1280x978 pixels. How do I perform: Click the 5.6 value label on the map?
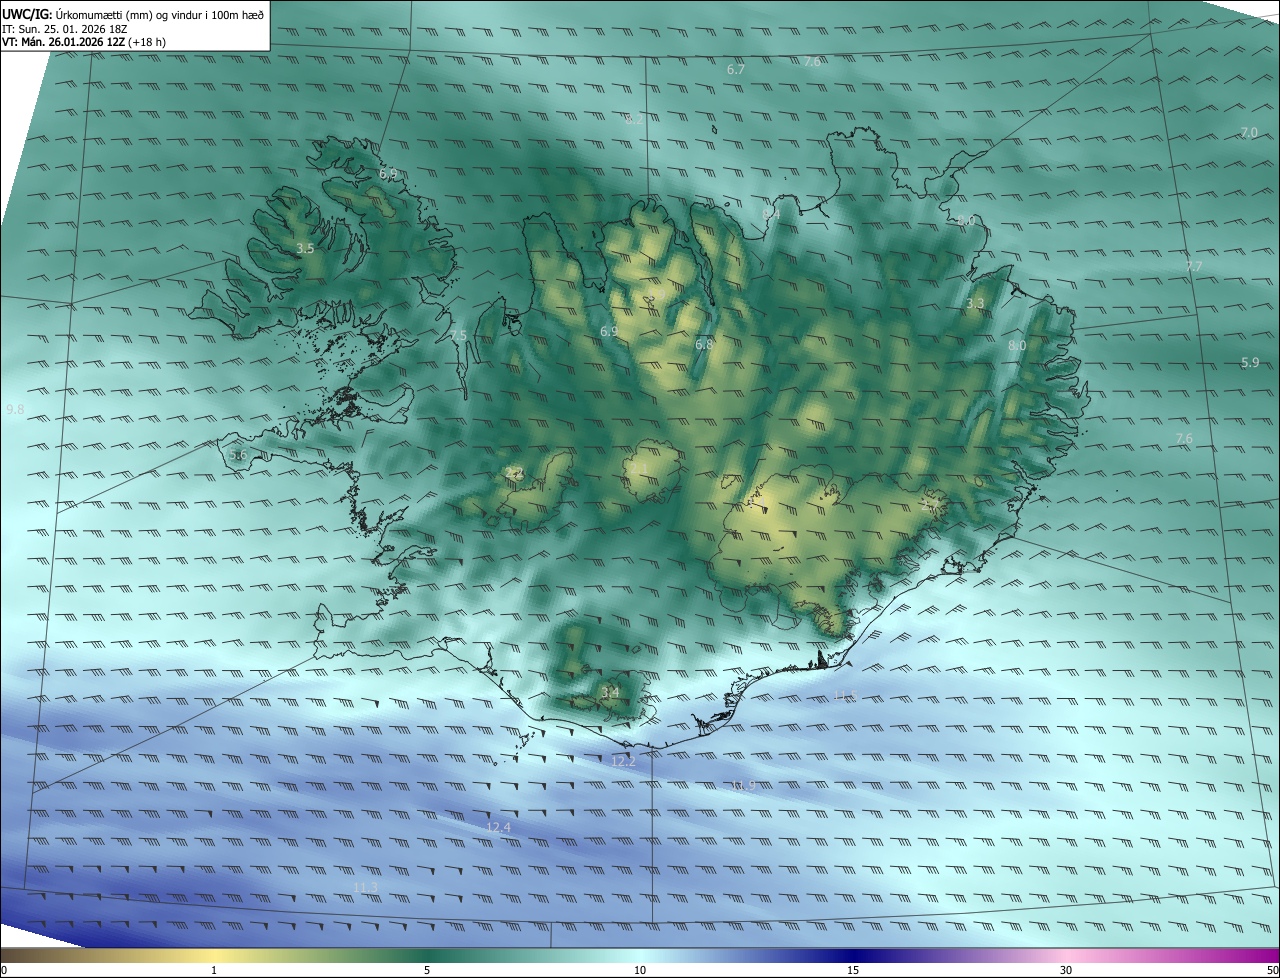[238, 455]
